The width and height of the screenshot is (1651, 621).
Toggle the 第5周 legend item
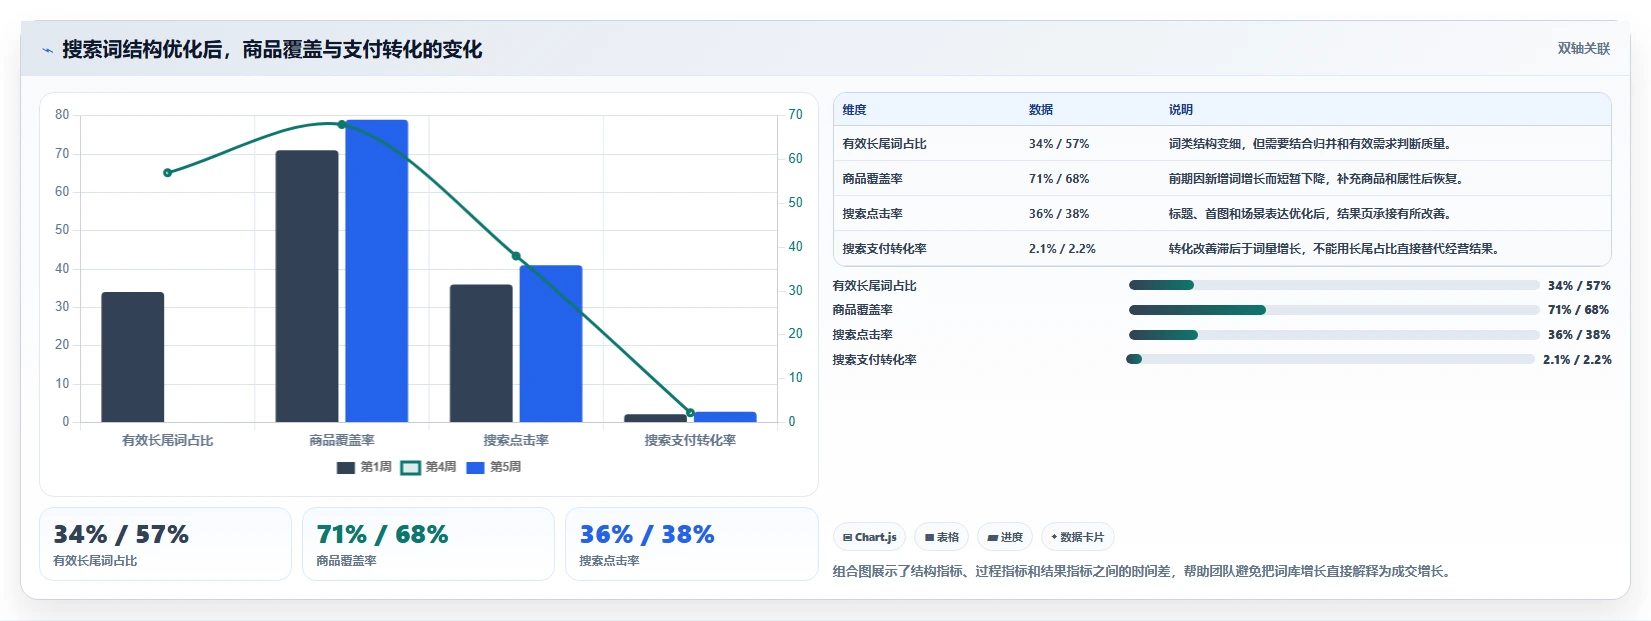494,467
